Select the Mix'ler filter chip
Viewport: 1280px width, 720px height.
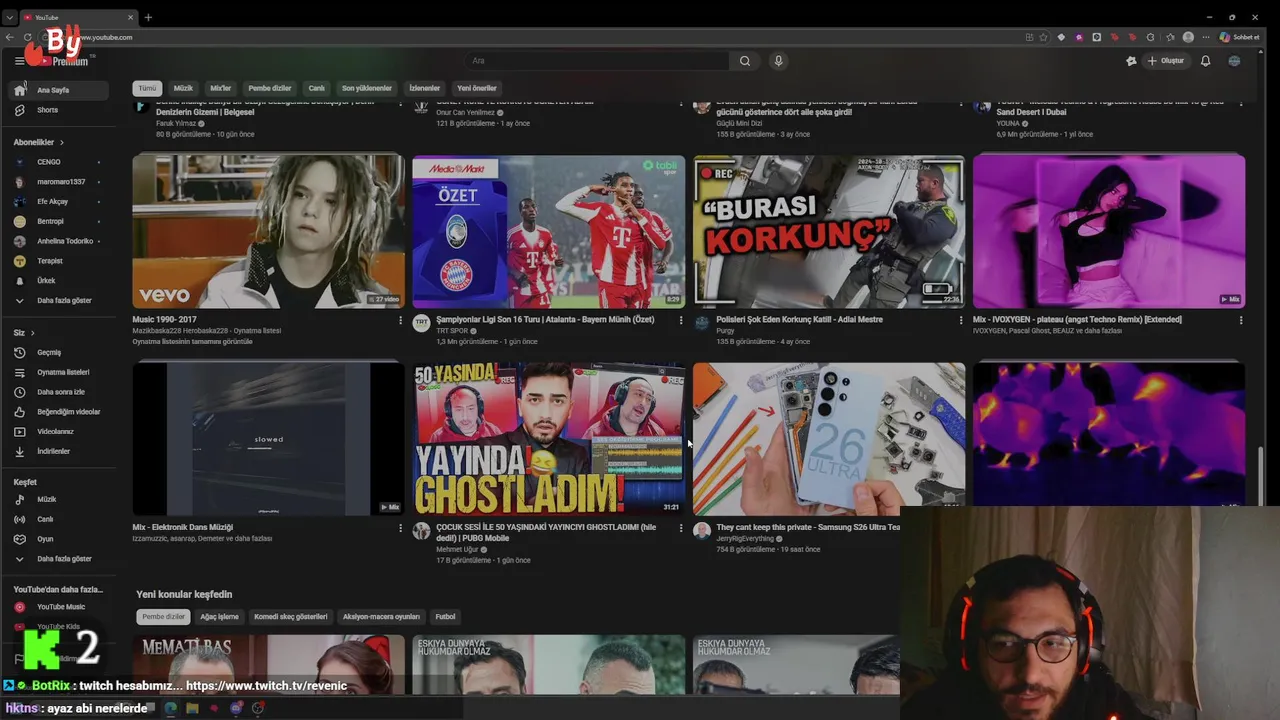[220, 88]
